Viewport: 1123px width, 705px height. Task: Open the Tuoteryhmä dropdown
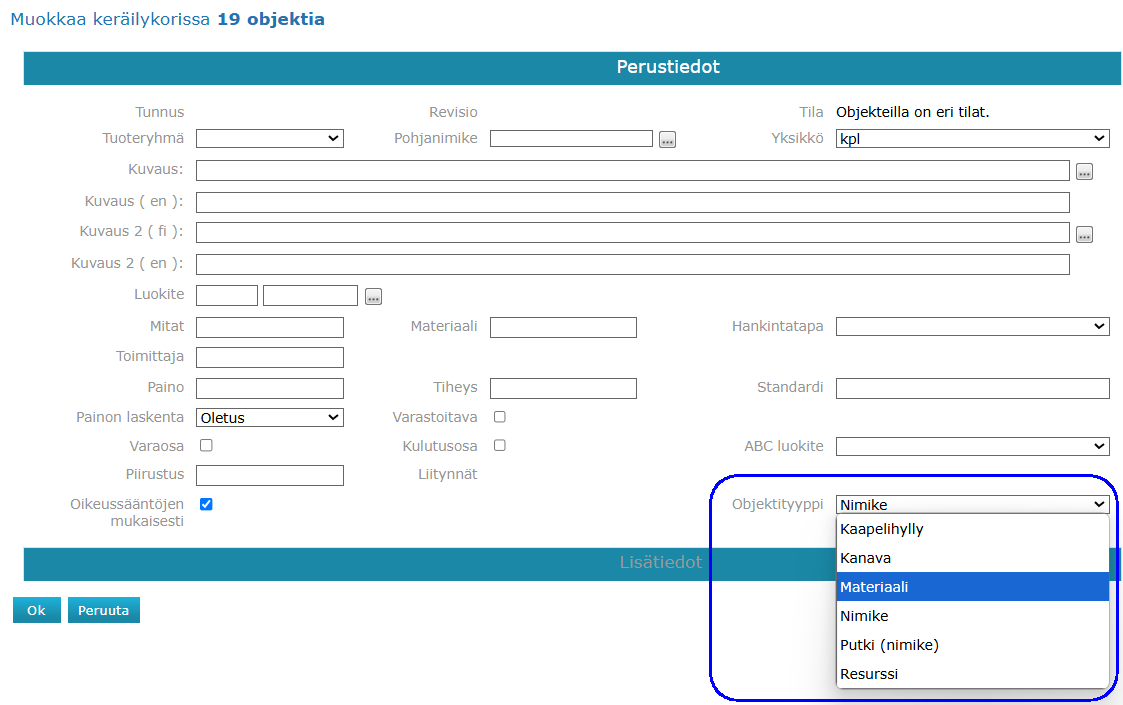(270, 139)
